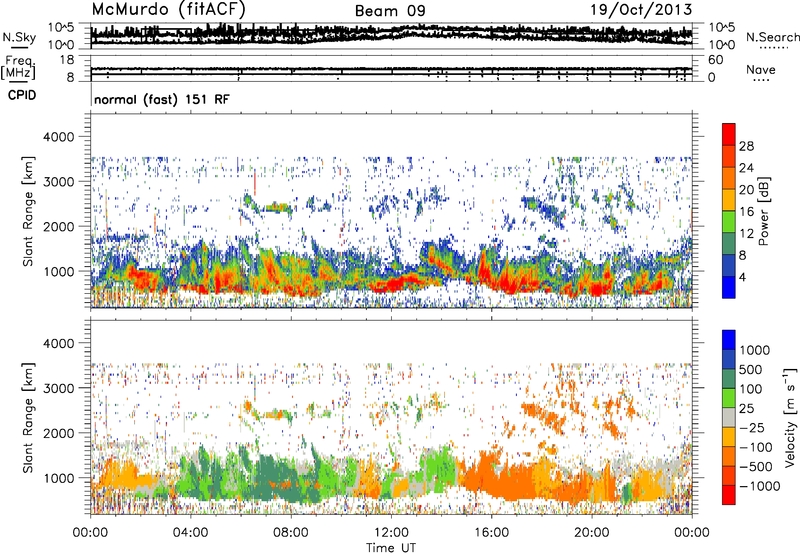Viewport: 800px width, 554px height.
Task: Click the Freq. [MHz] axis label
Action: click(19, 68)
